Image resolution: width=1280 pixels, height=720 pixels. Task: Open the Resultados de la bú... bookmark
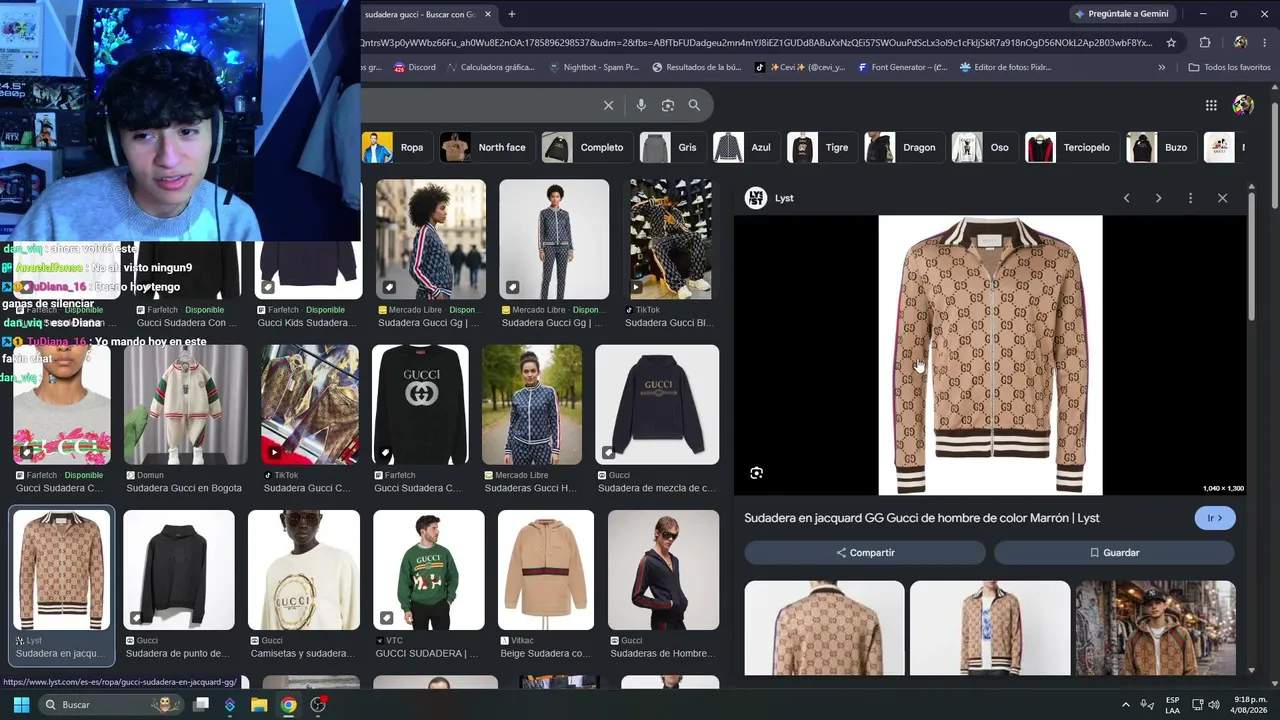point(697,67)
